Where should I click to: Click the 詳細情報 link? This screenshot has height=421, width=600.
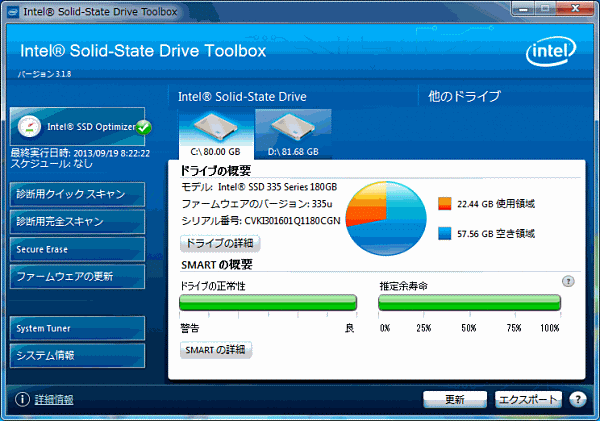54,400
